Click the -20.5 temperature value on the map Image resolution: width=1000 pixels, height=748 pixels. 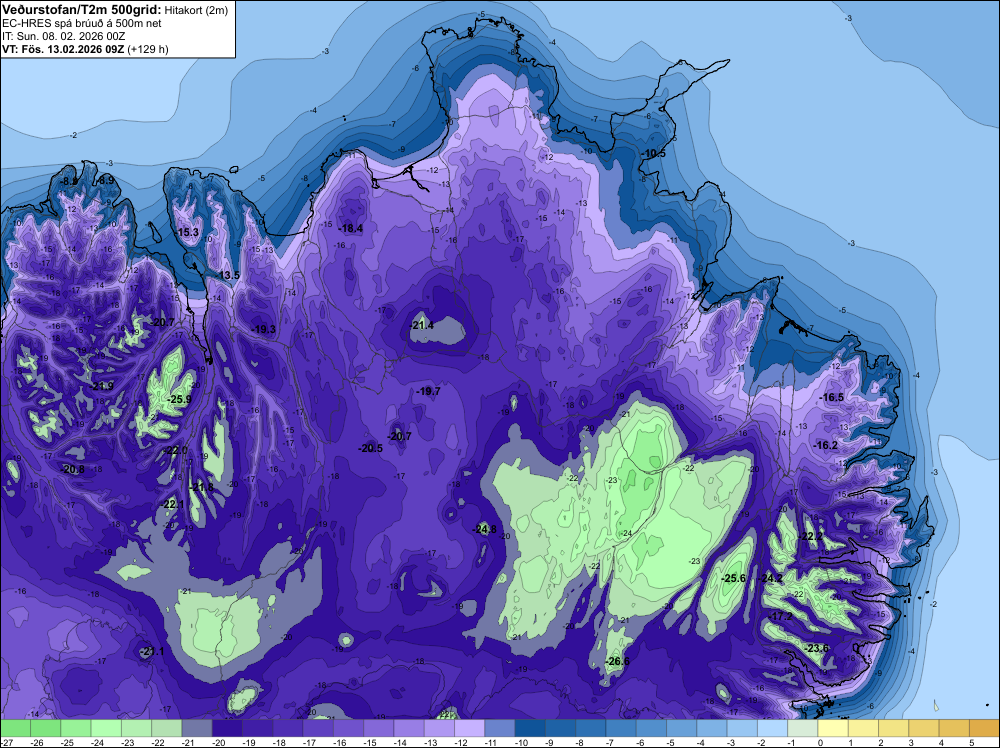click(x=371, y=448)
